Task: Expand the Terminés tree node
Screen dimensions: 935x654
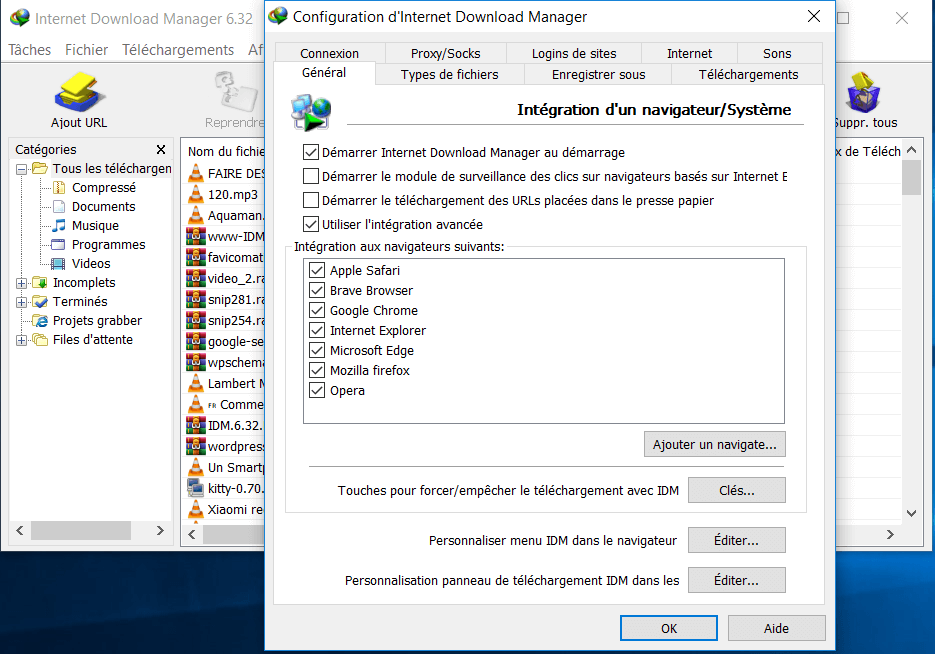Action: [x=21, y=302]
